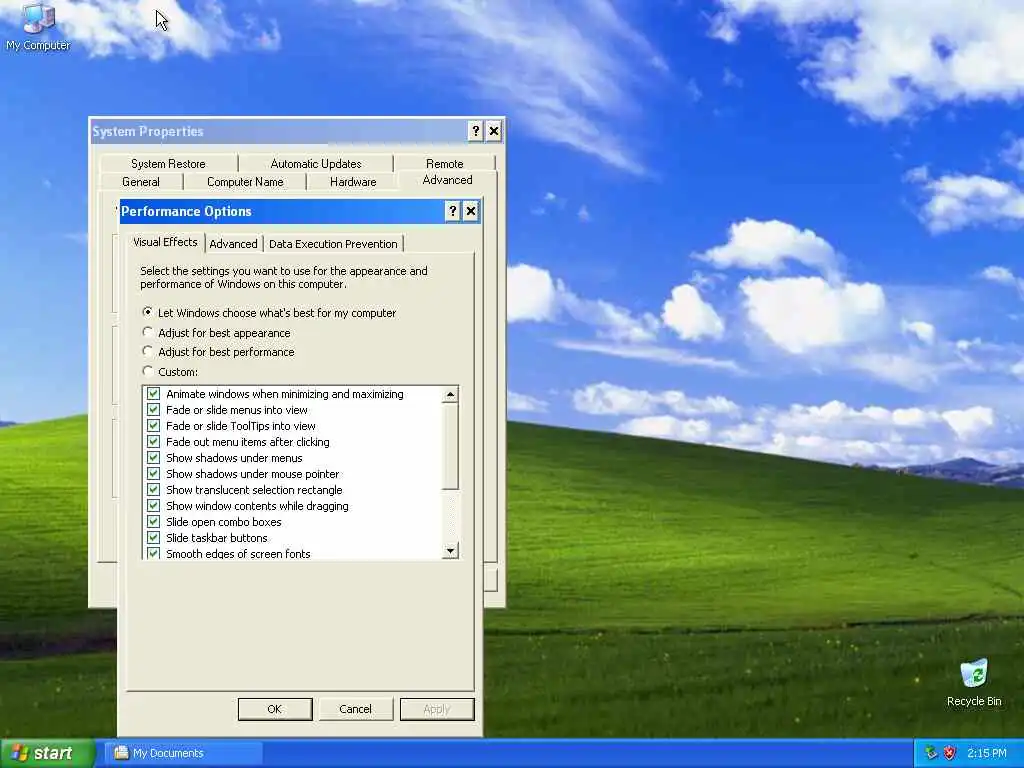1024x768 pixels.
Task: Switch to Performance Options Advanced tab
Action: click(x=233, y=244)
